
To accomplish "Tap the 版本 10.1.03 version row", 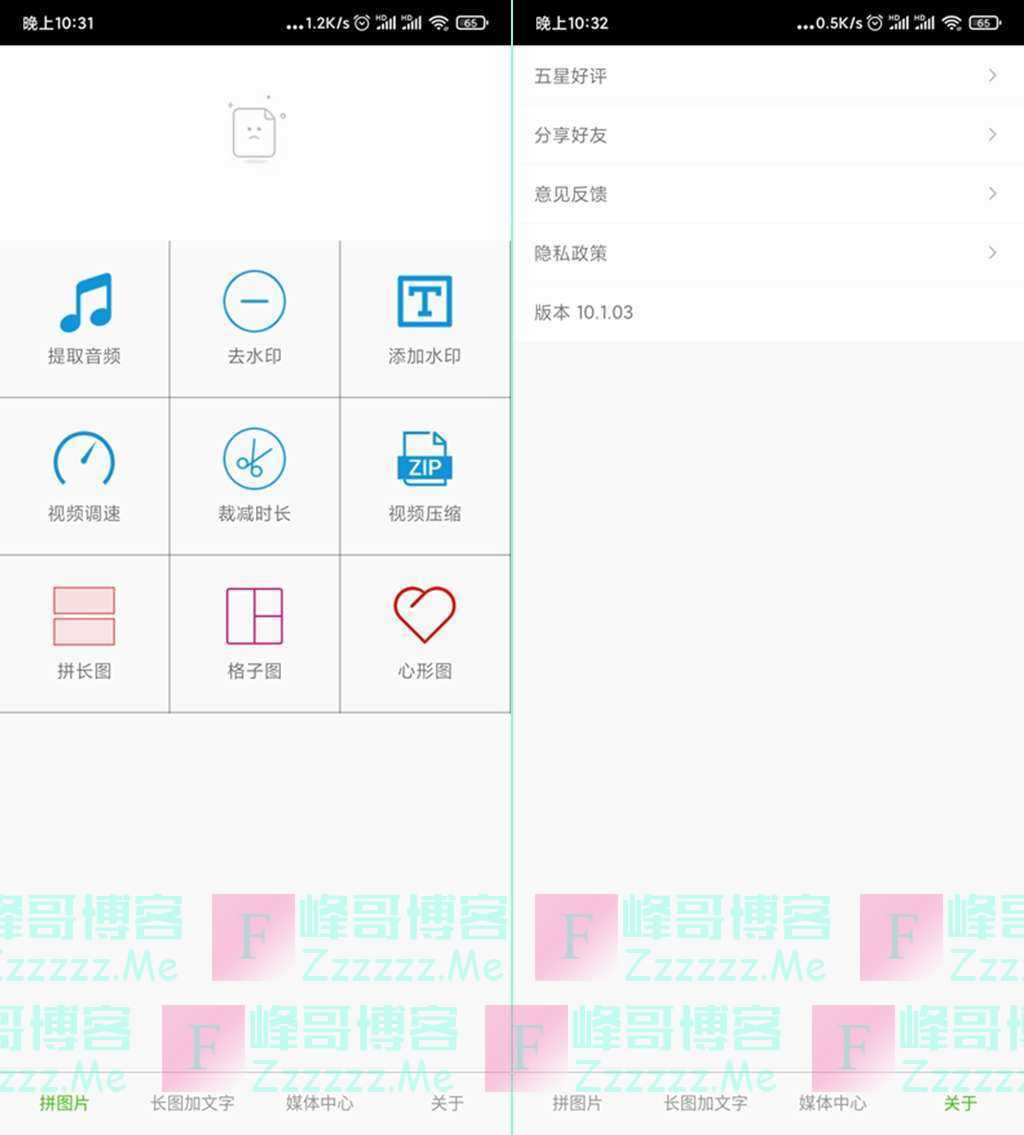I will click(x=584, y=312).
